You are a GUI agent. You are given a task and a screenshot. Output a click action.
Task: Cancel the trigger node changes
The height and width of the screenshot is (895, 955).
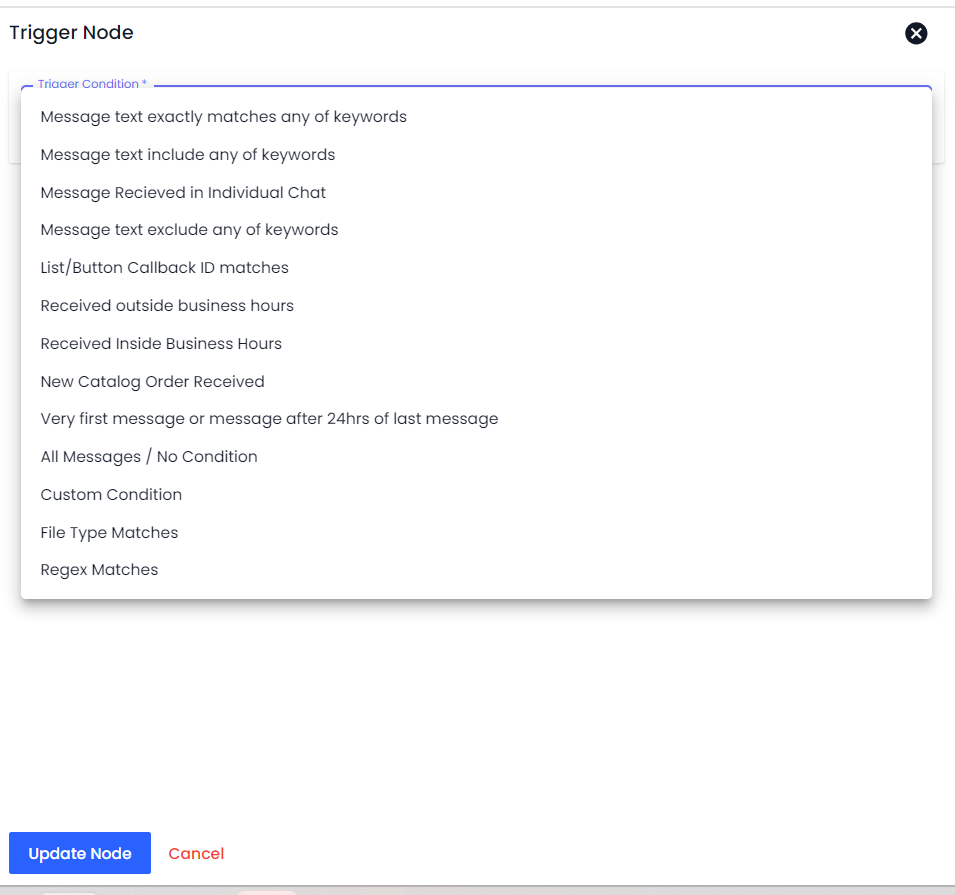tap(196, 853)
